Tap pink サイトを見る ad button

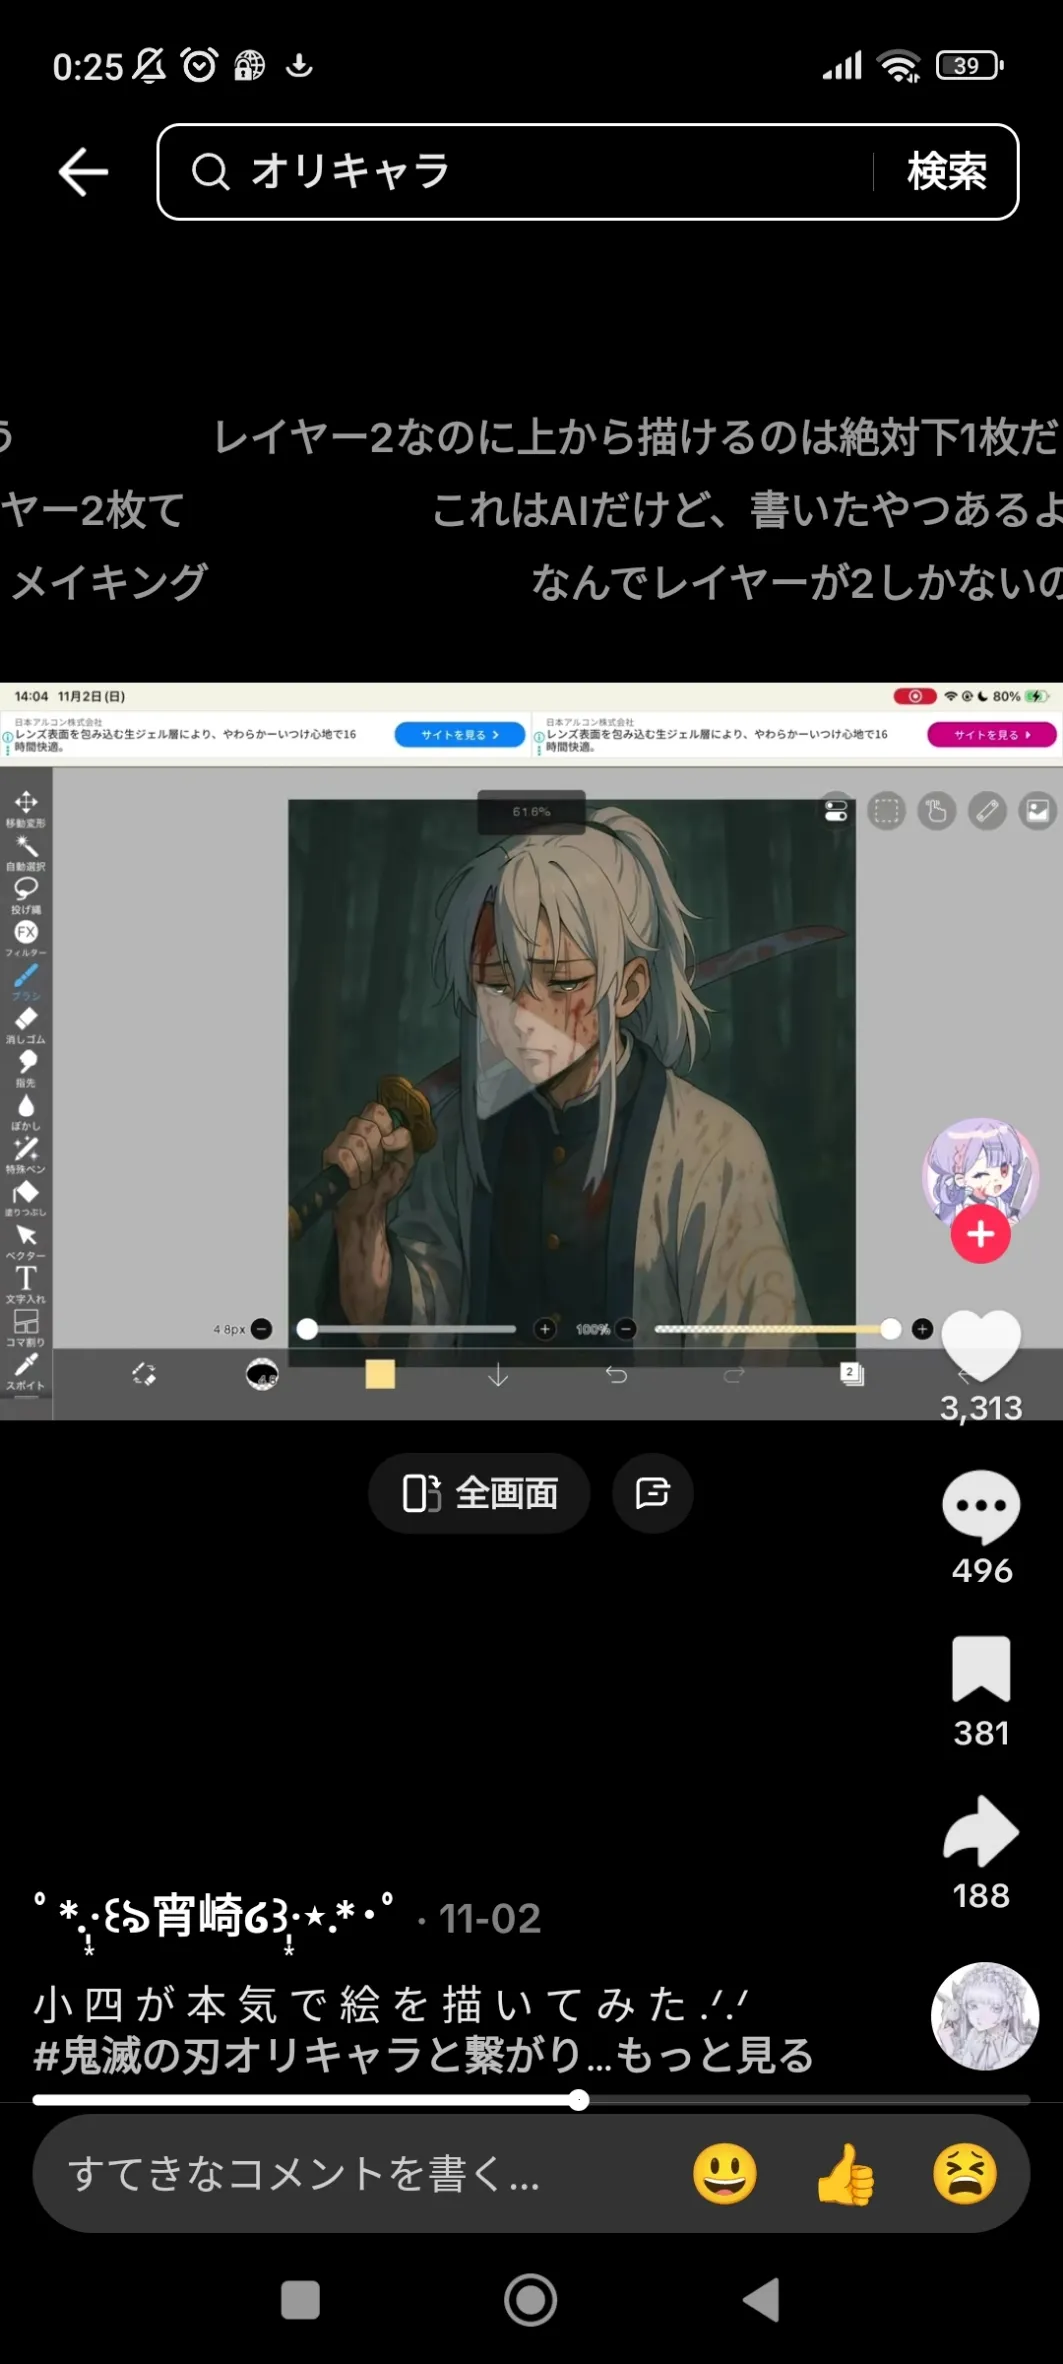click(992, 734)
